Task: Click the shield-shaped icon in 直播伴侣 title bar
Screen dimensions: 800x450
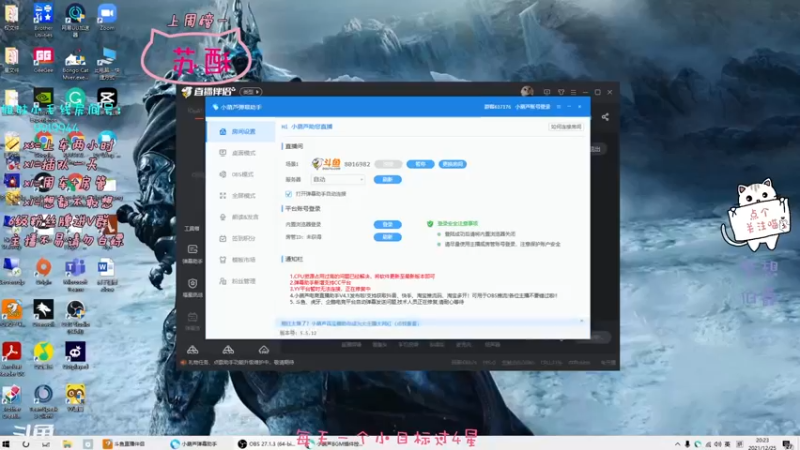Action: 561,92
